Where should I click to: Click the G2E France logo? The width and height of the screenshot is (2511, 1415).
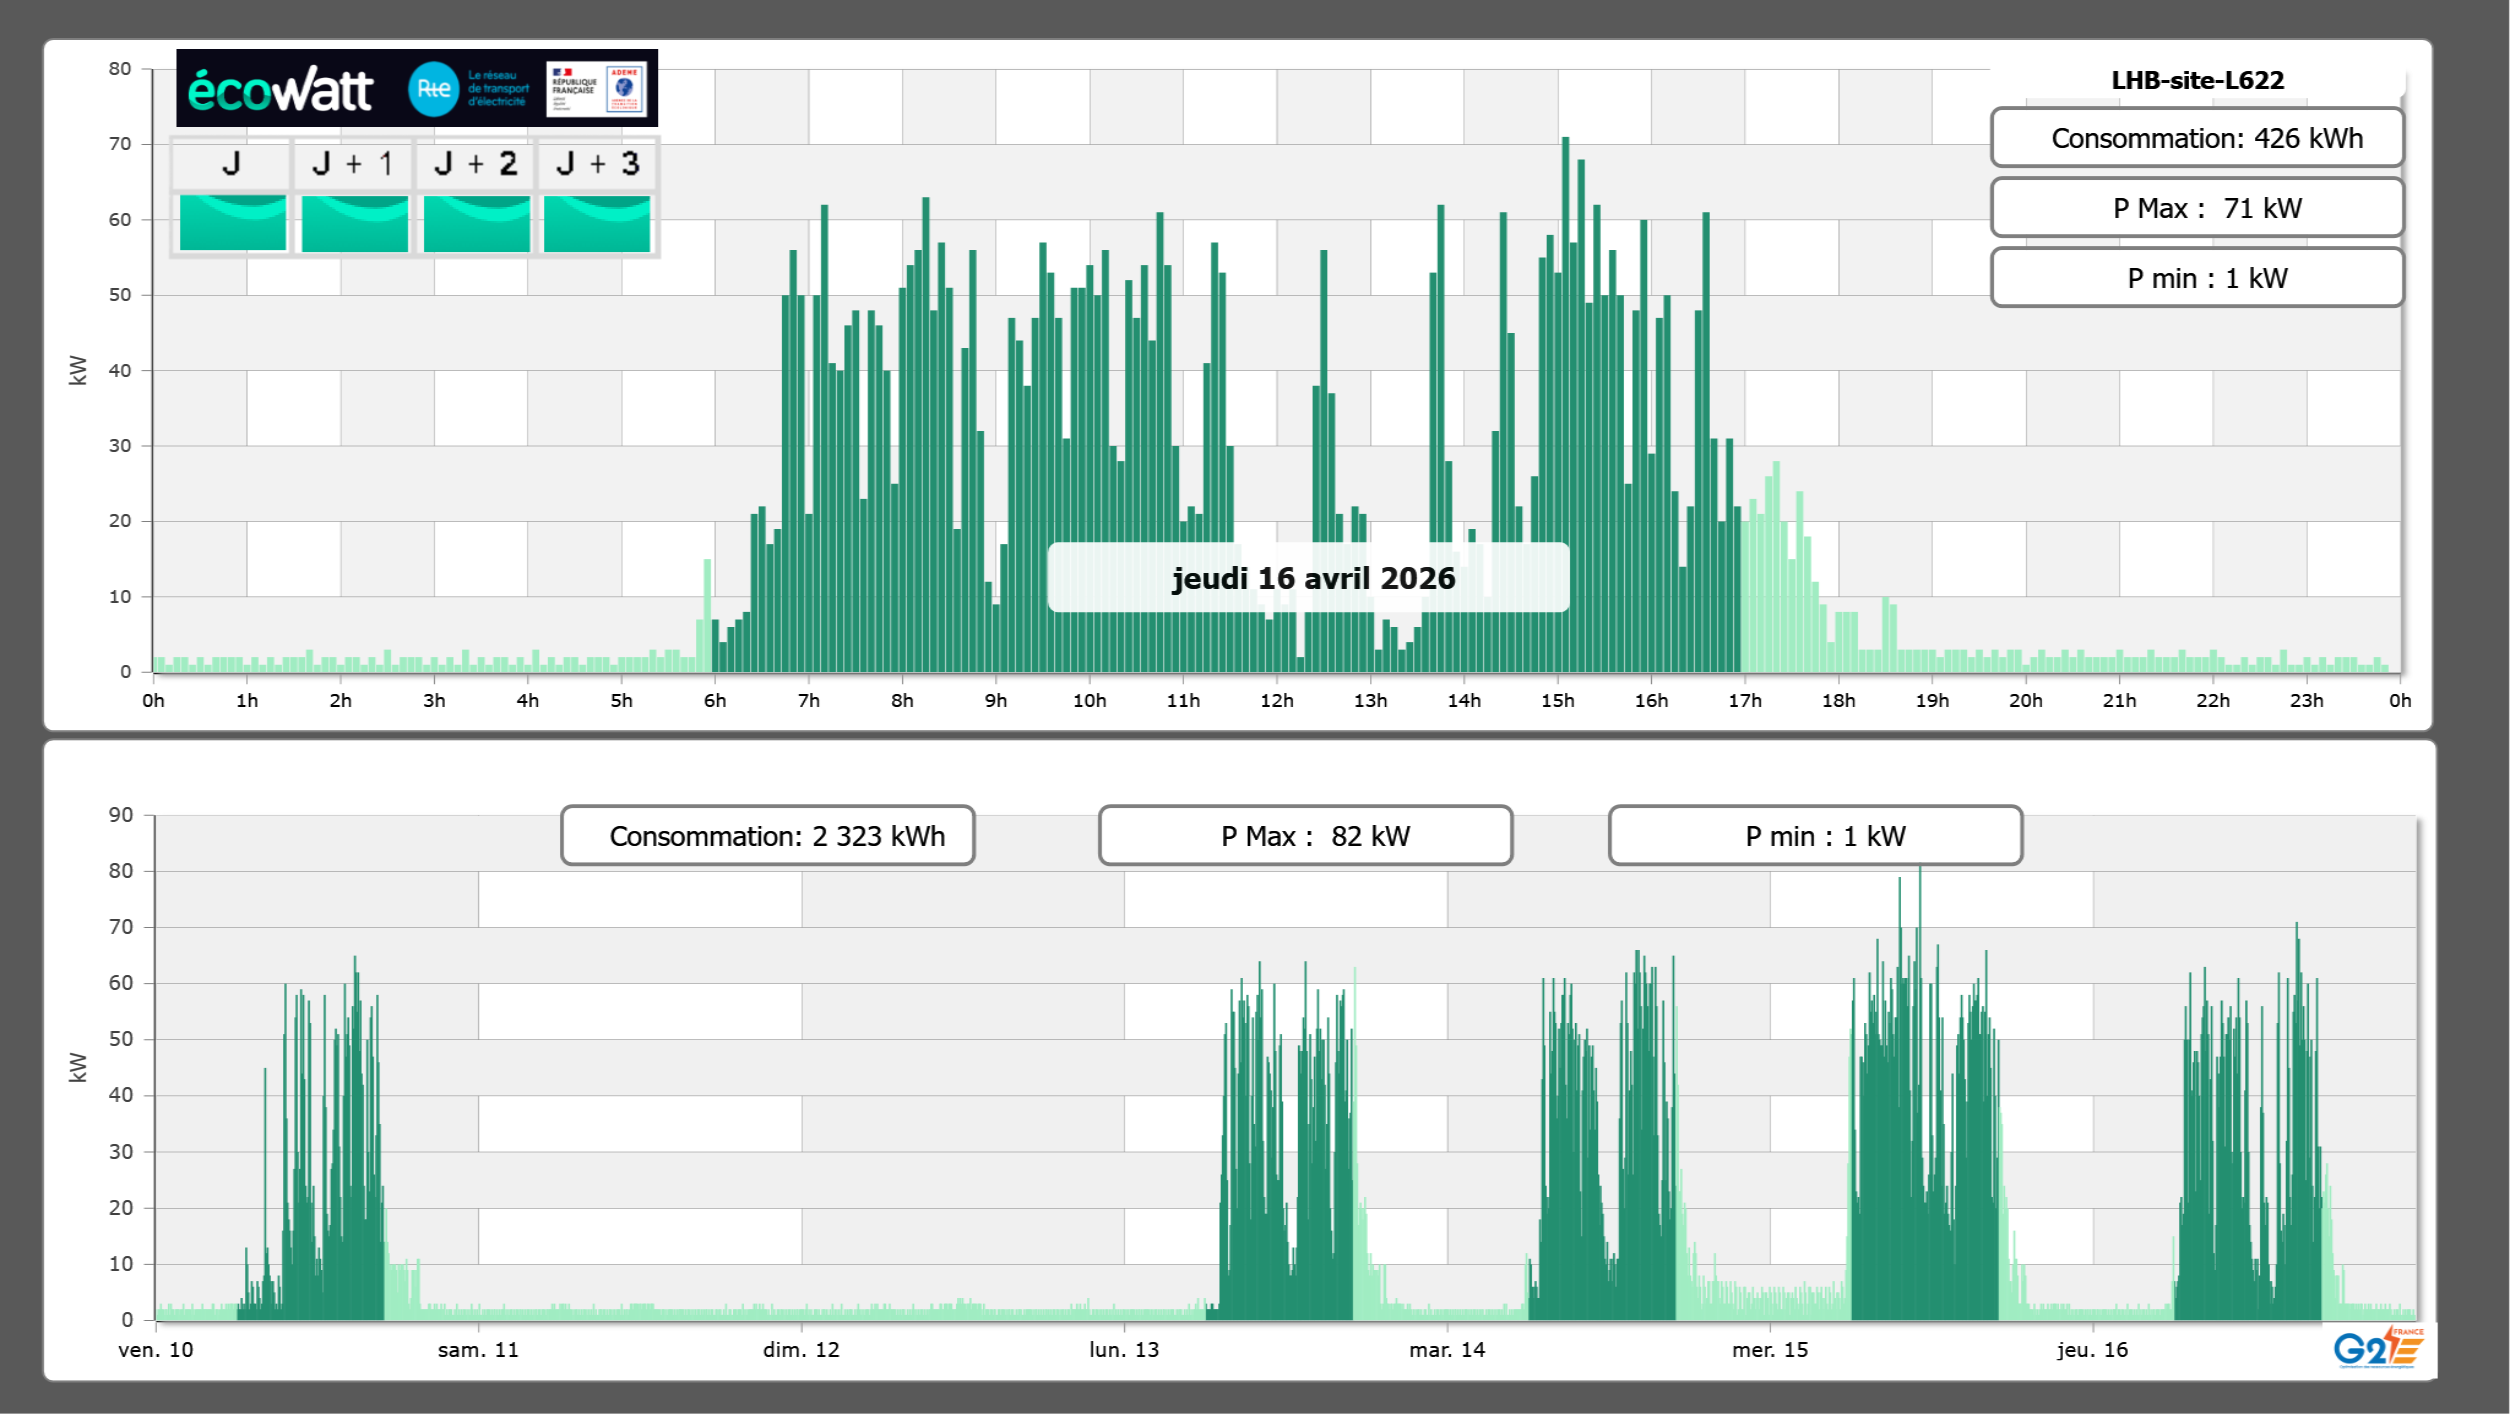click(2378, 1347)
